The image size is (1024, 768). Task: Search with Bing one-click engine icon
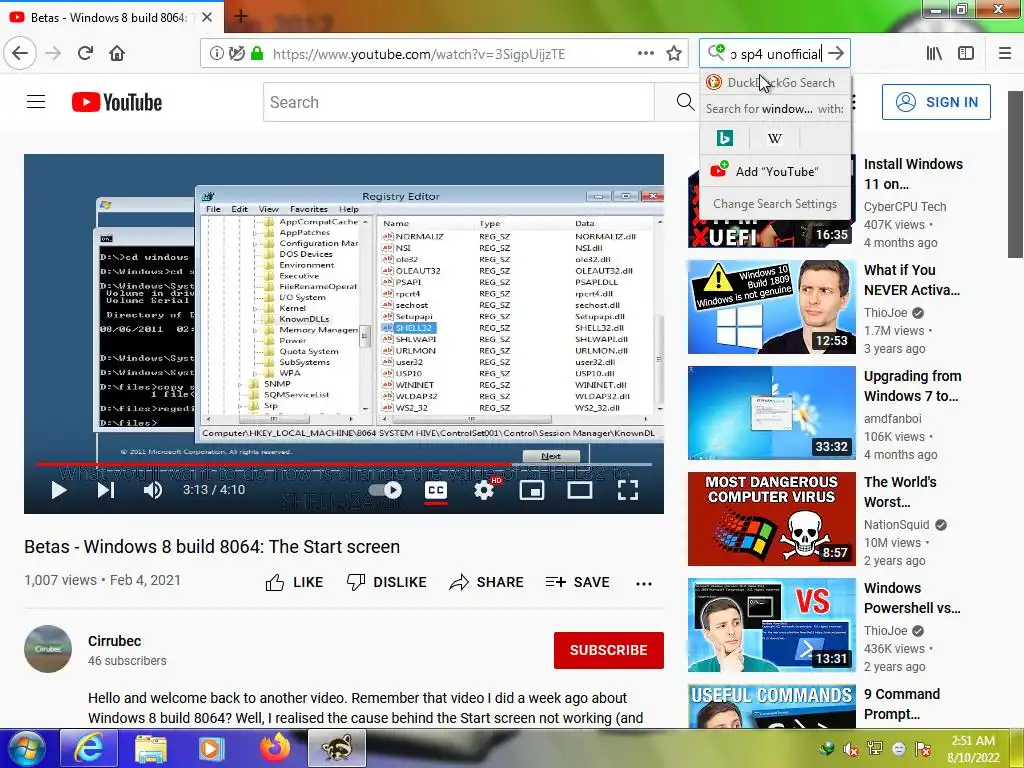pyautogui.click(x=724, y=138)
